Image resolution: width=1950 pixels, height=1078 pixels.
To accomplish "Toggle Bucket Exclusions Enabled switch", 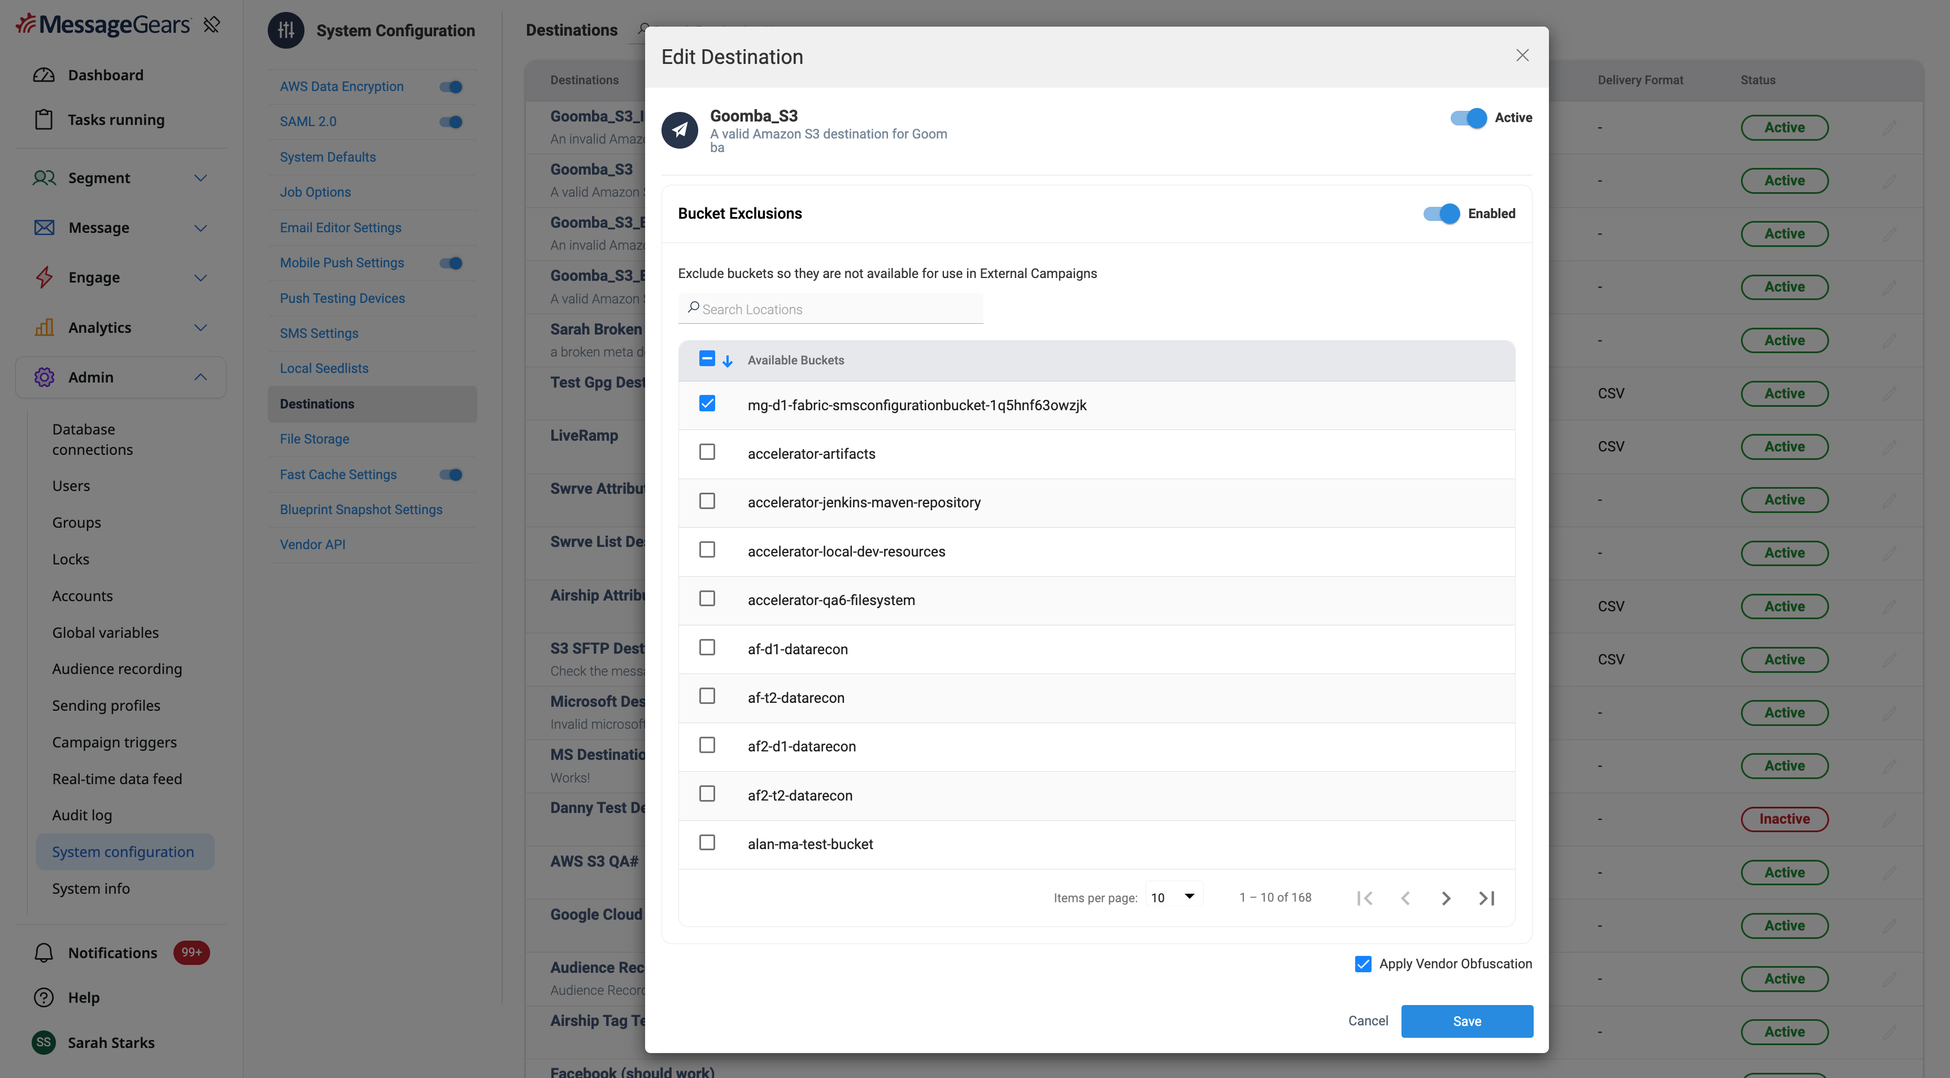I will click(x=1441, y=214).
